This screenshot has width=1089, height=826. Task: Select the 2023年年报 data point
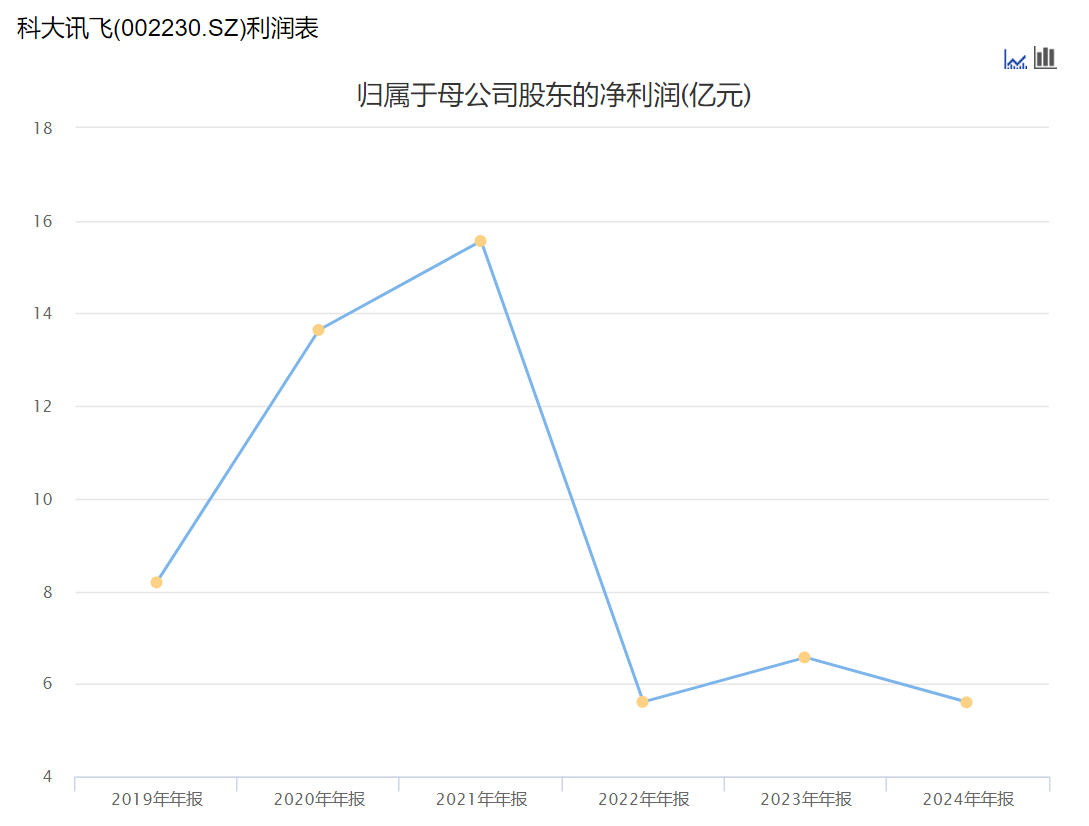tap(804, 657)
